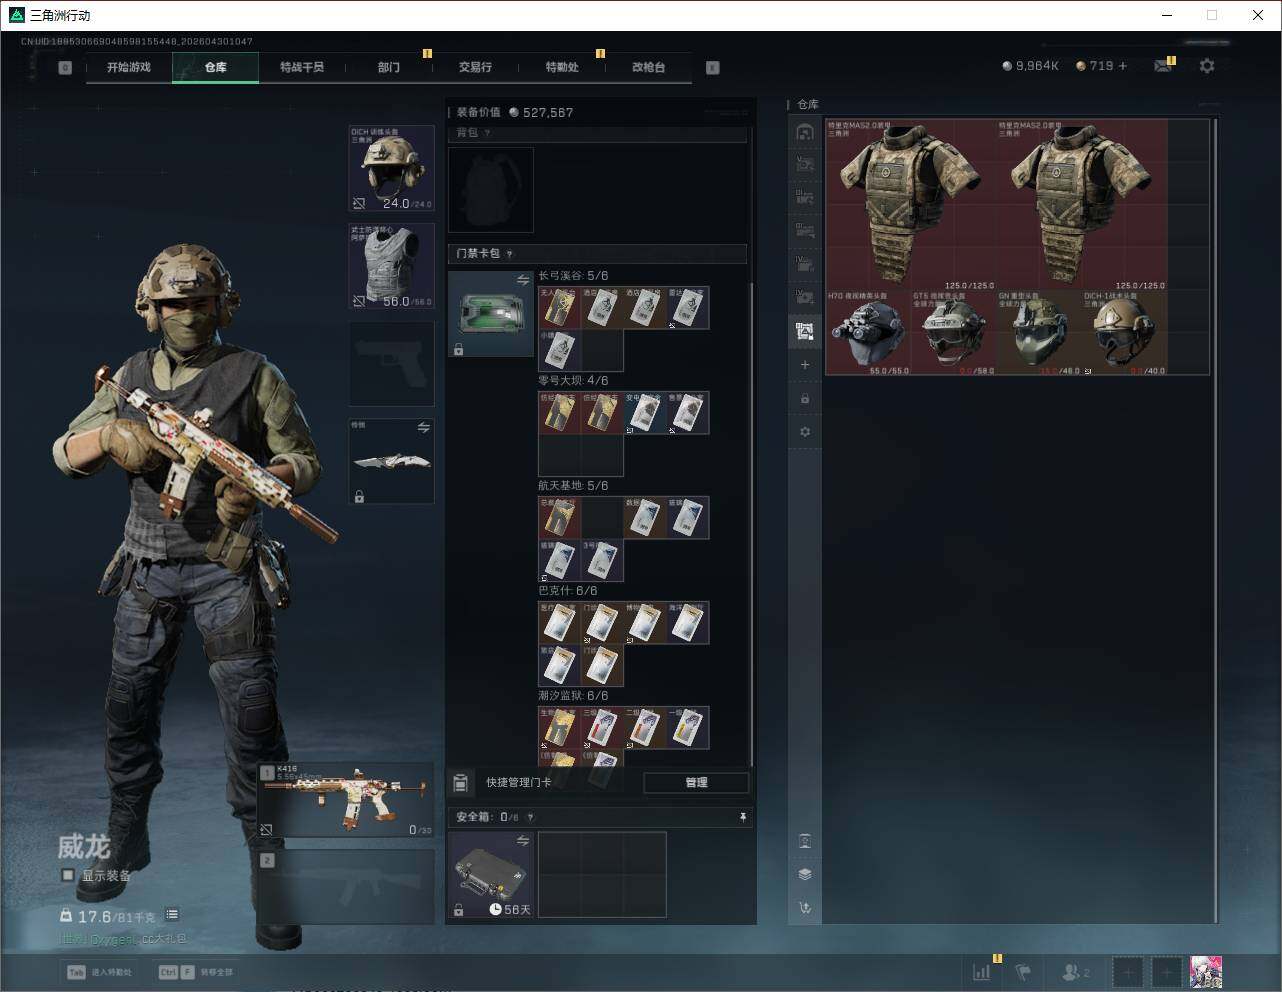Select the melee knife slot

(391, 460)
